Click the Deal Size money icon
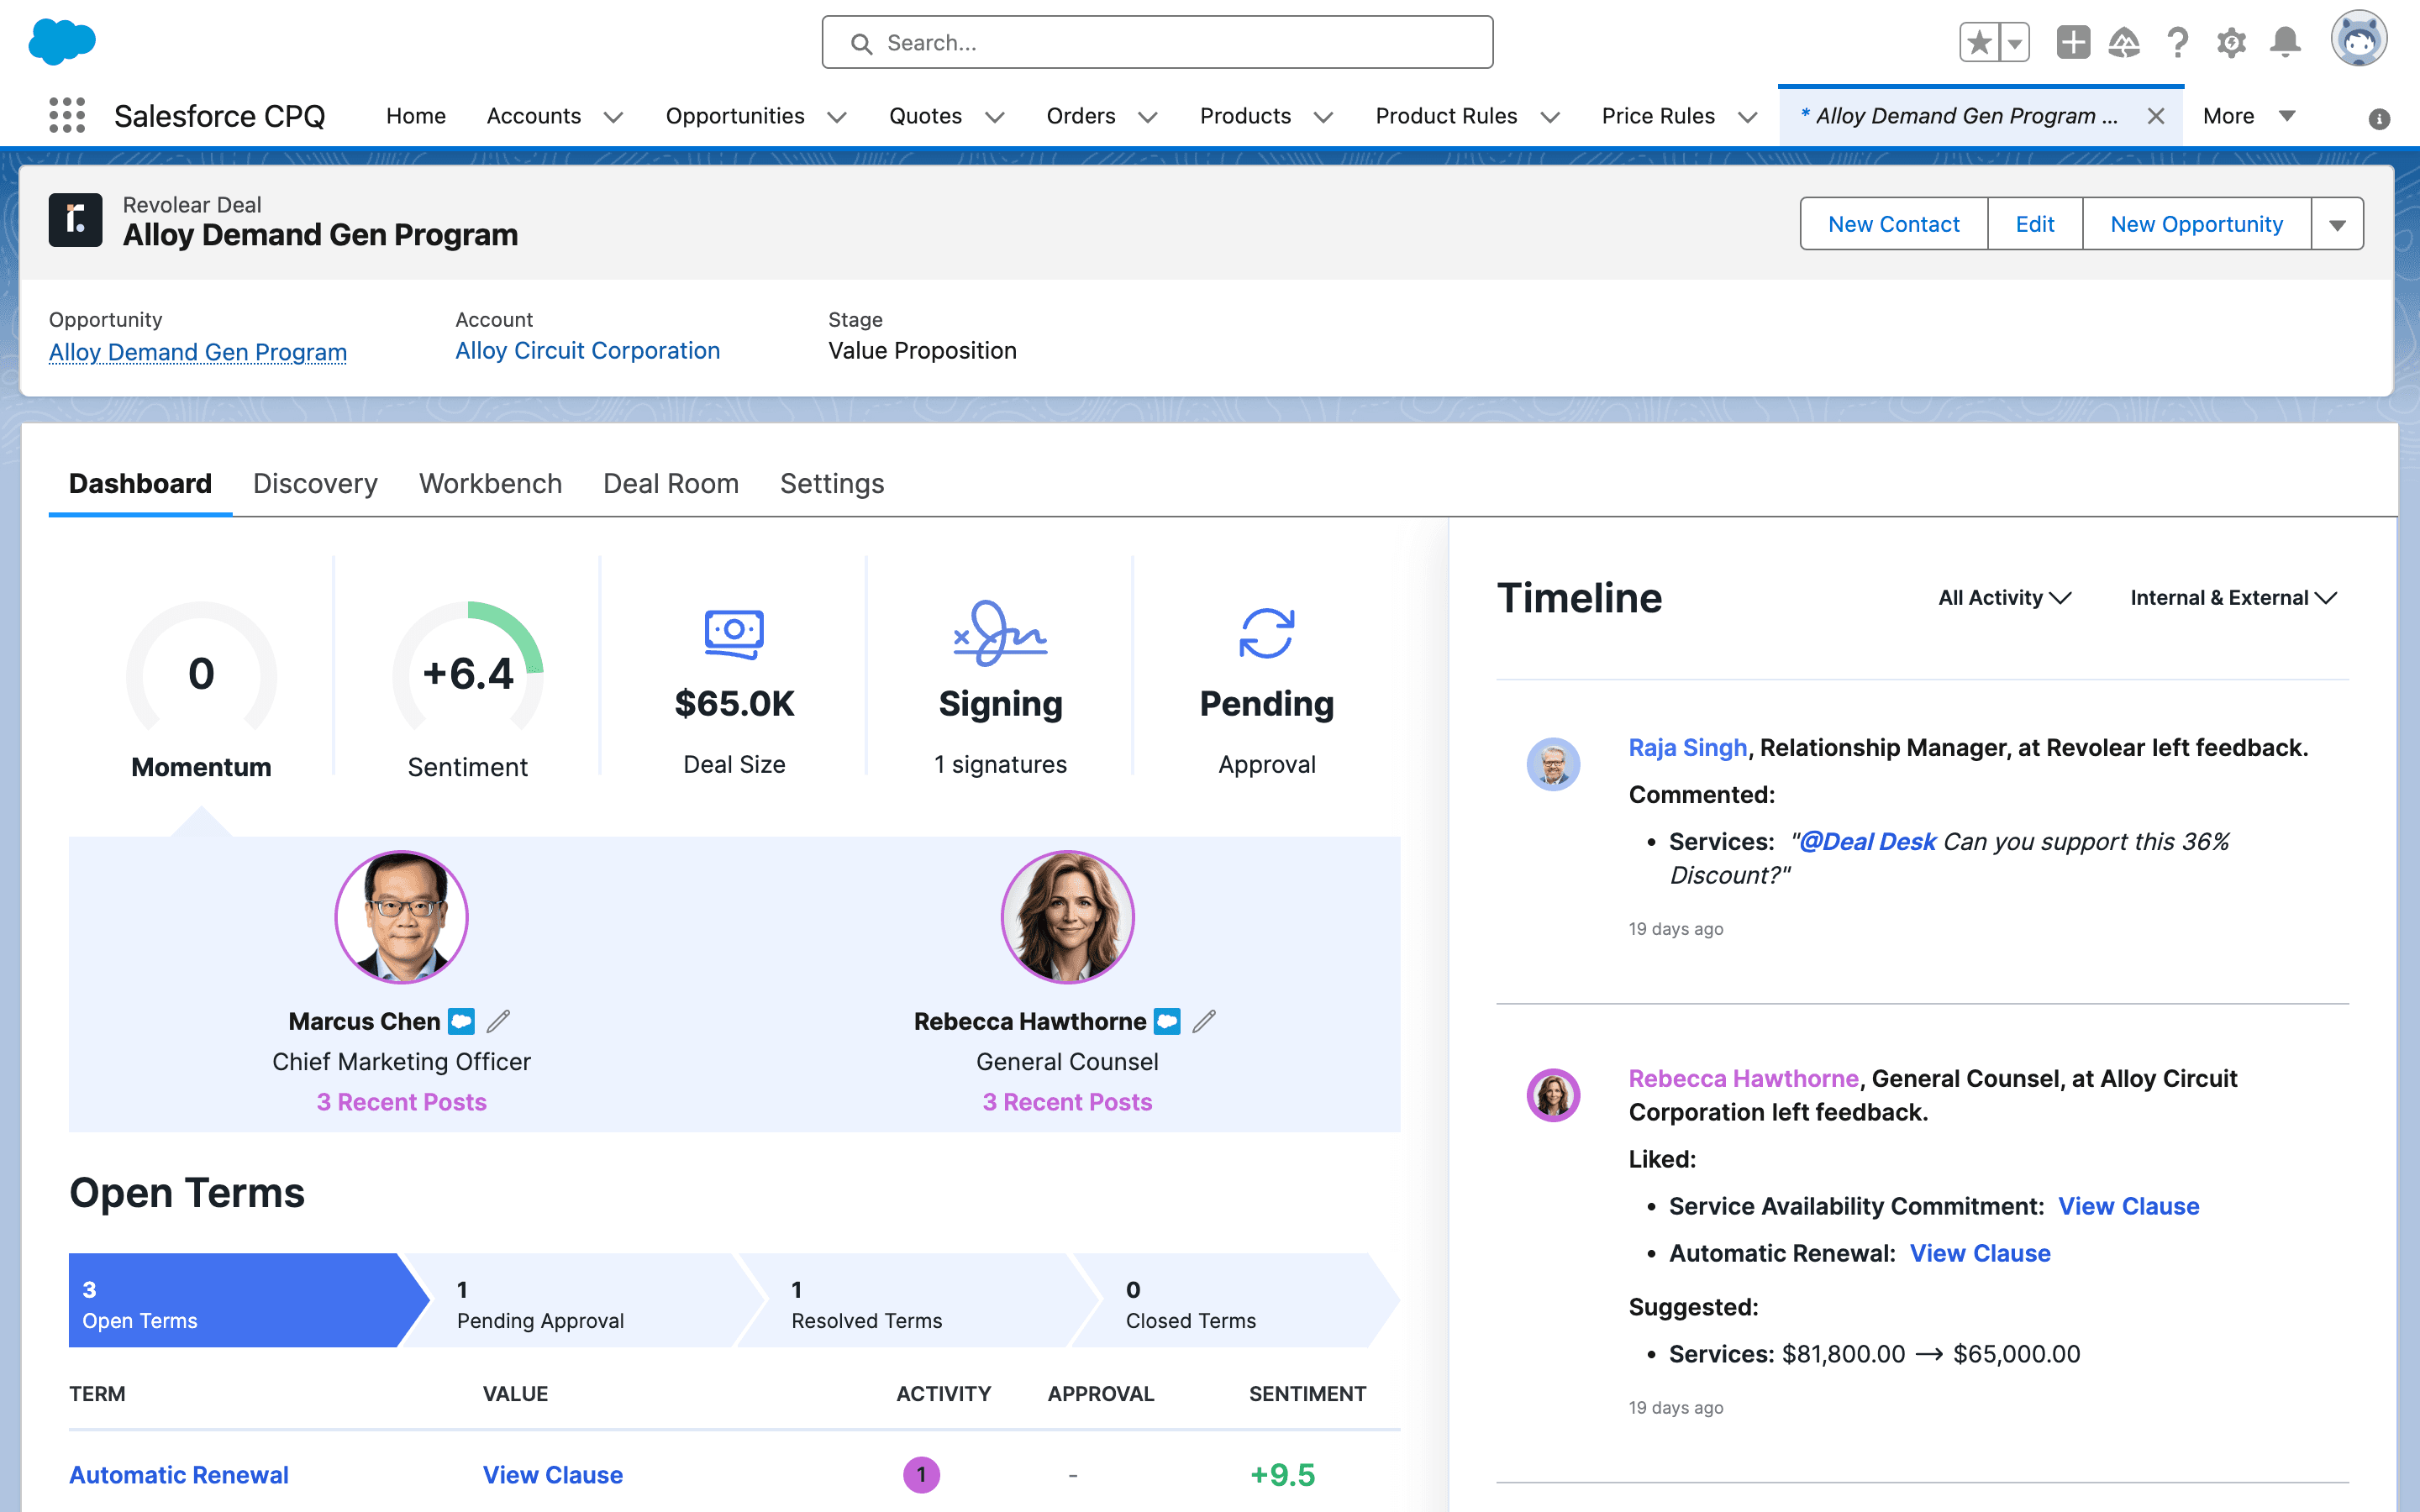The image size is (2420, 1512). (734, 633)
